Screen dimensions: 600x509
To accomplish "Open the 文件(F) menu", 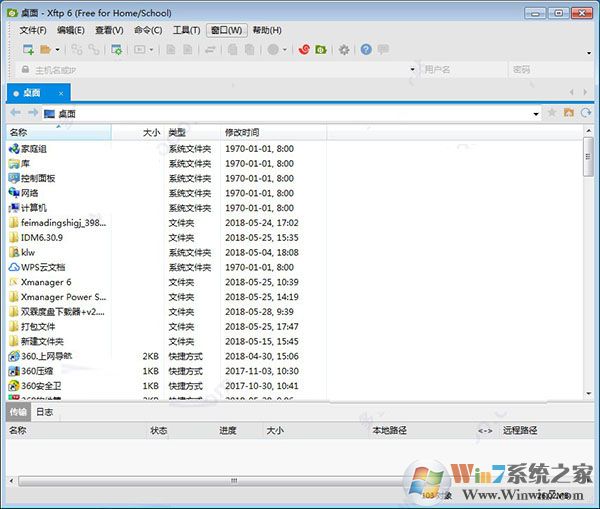I will 33,30.
